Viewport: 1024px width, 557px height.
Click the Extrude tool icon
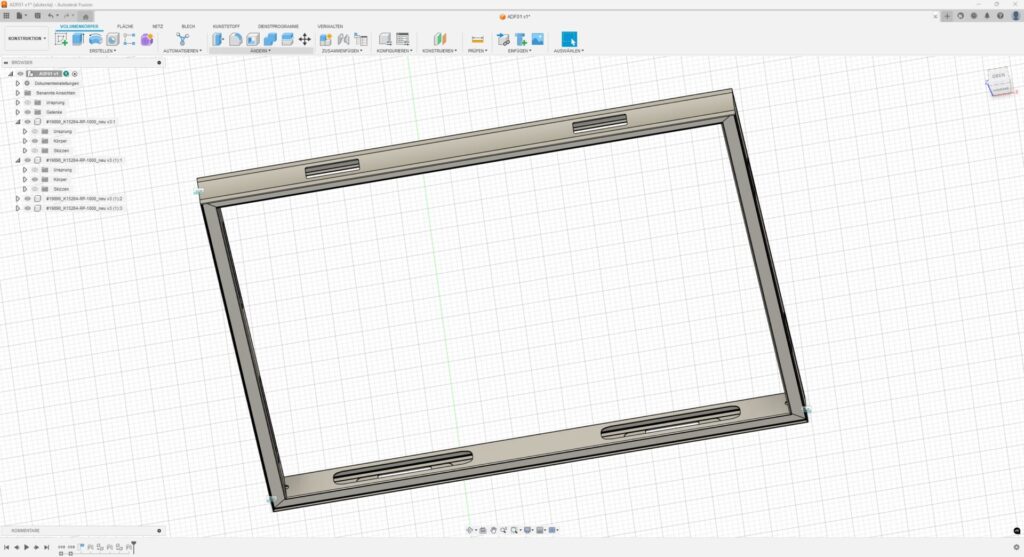[x=79, y=39]
